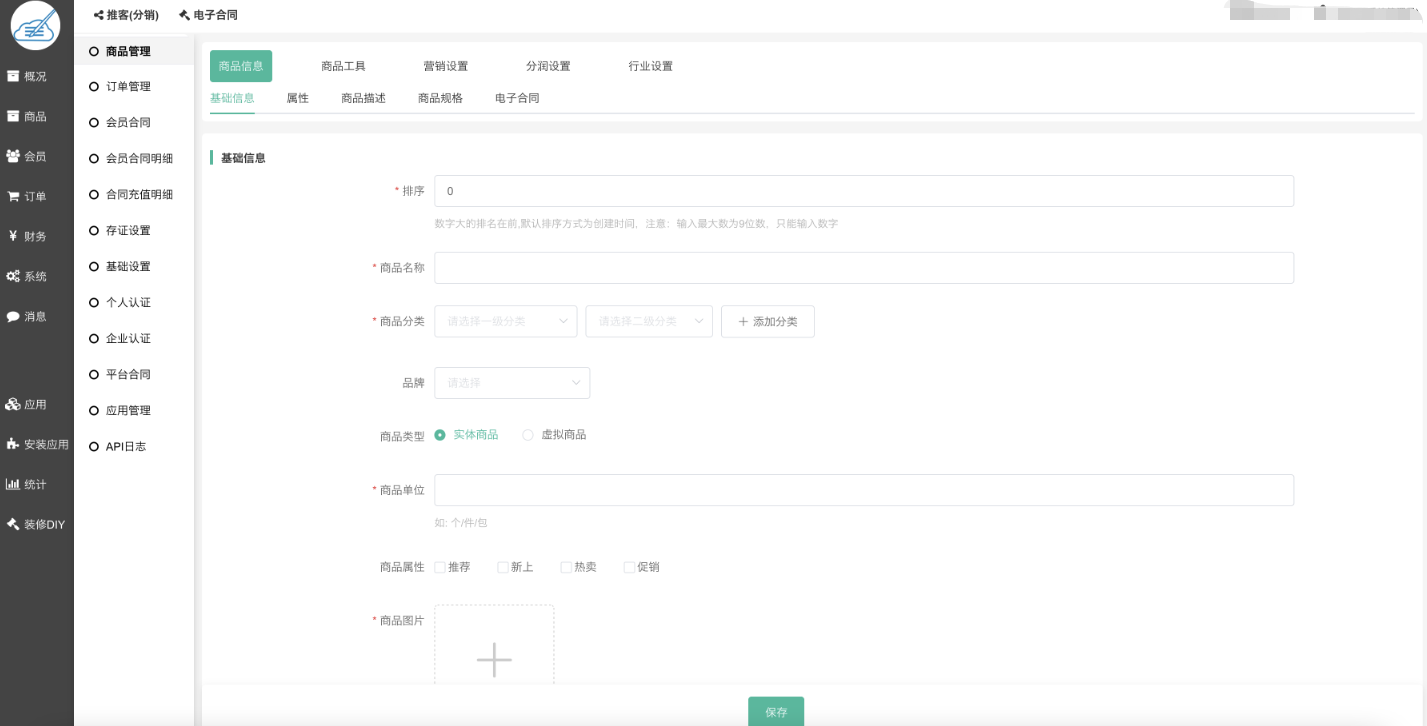Enable the 热卖 checkbox
Screen dimensions: 1427x726
pos(566,567)
